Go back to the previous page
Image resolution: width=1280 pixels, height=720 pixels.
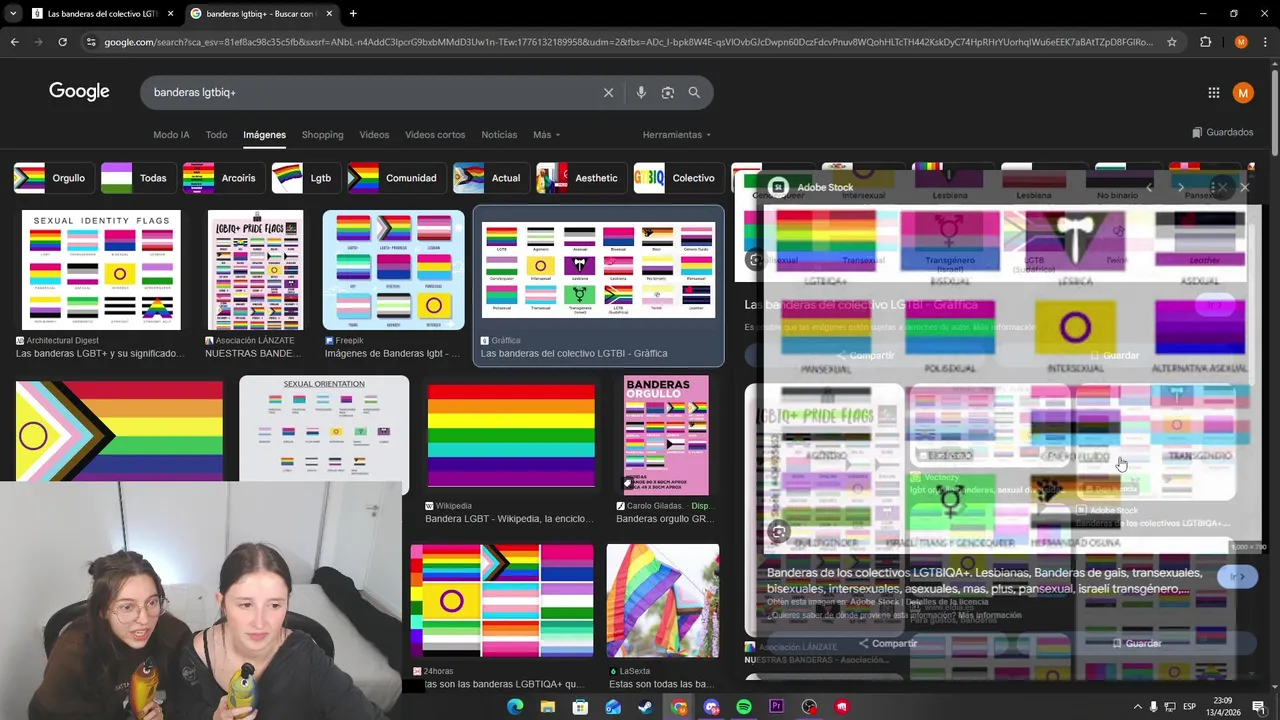[14, 42]
